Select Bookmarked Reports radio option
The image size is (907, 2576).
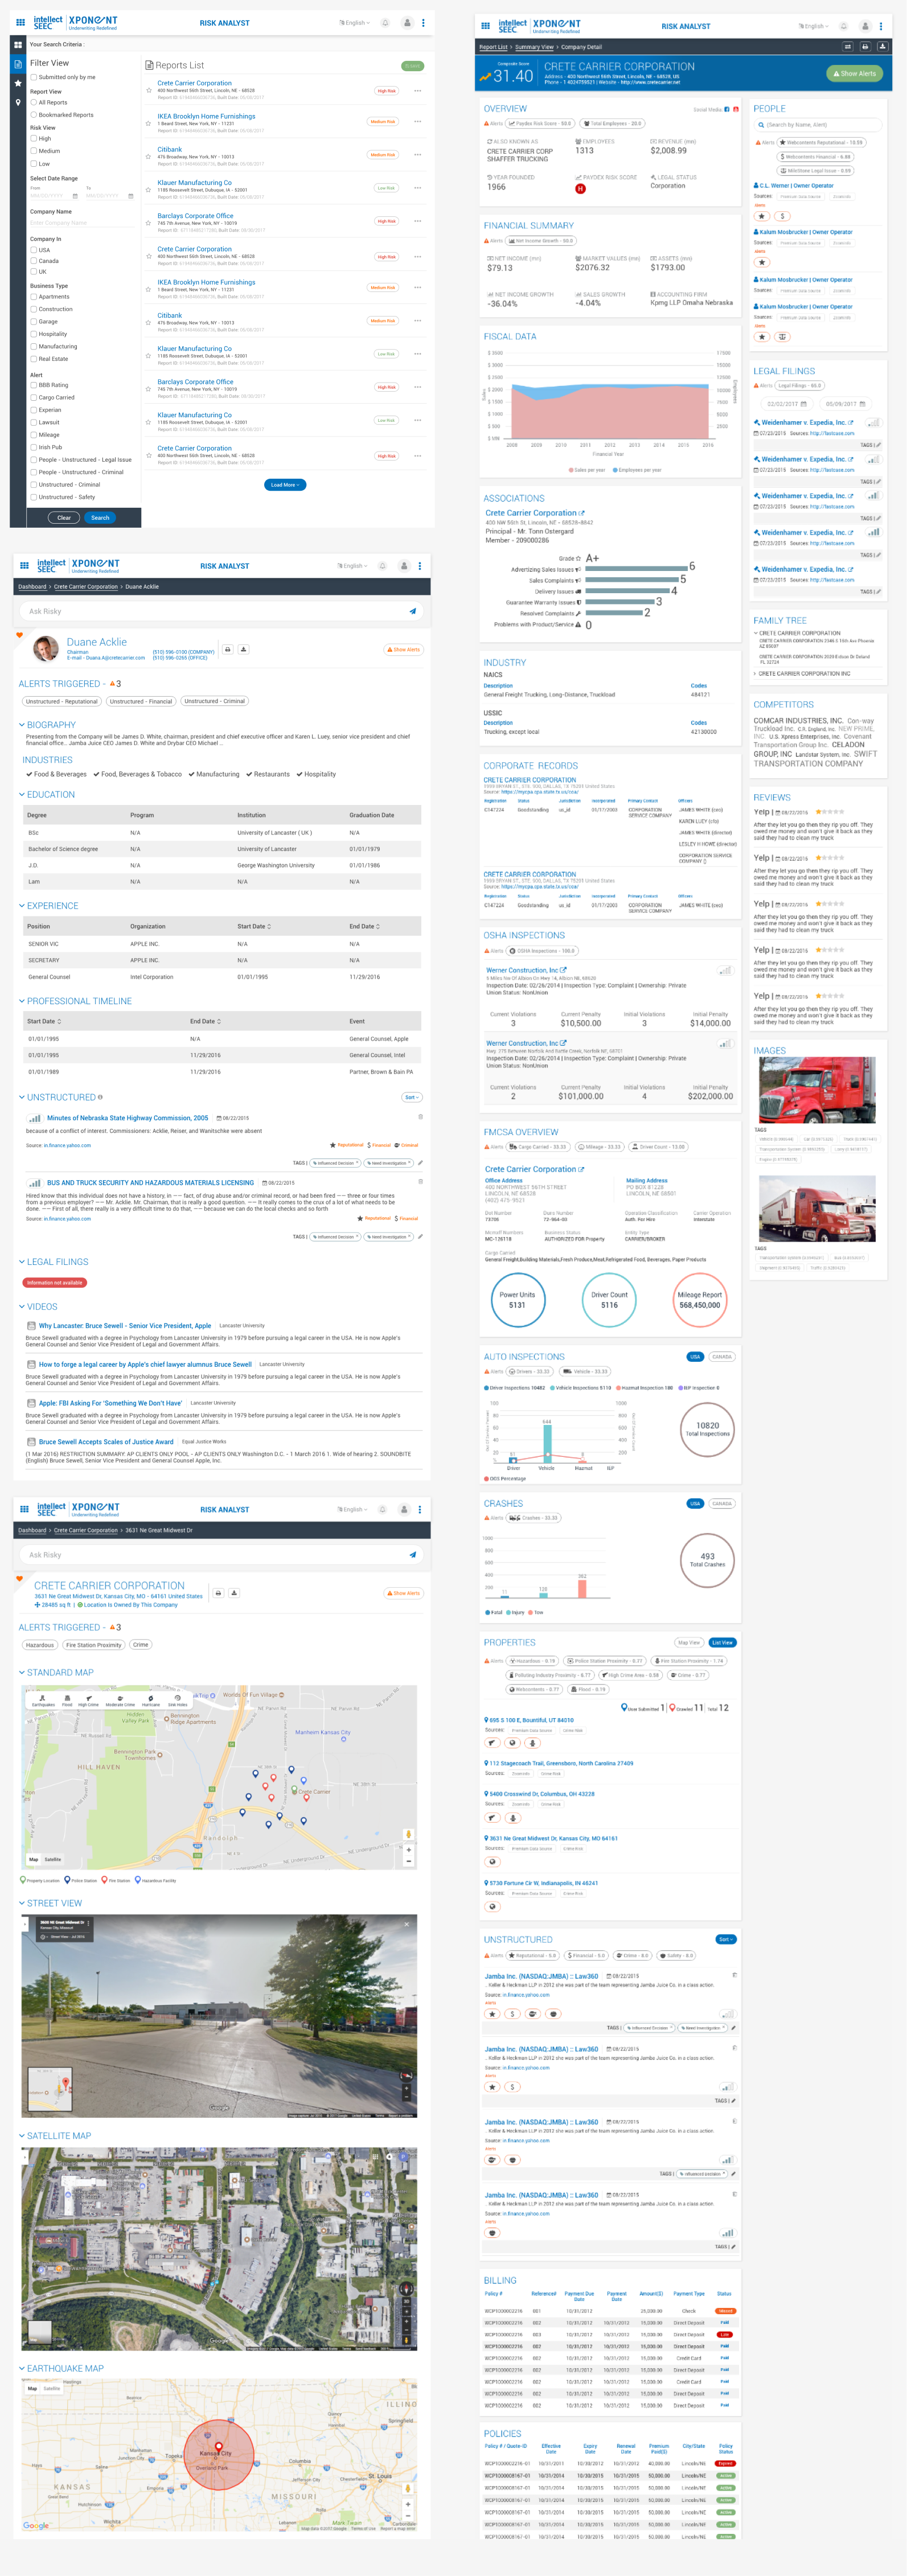click(33, 115)
